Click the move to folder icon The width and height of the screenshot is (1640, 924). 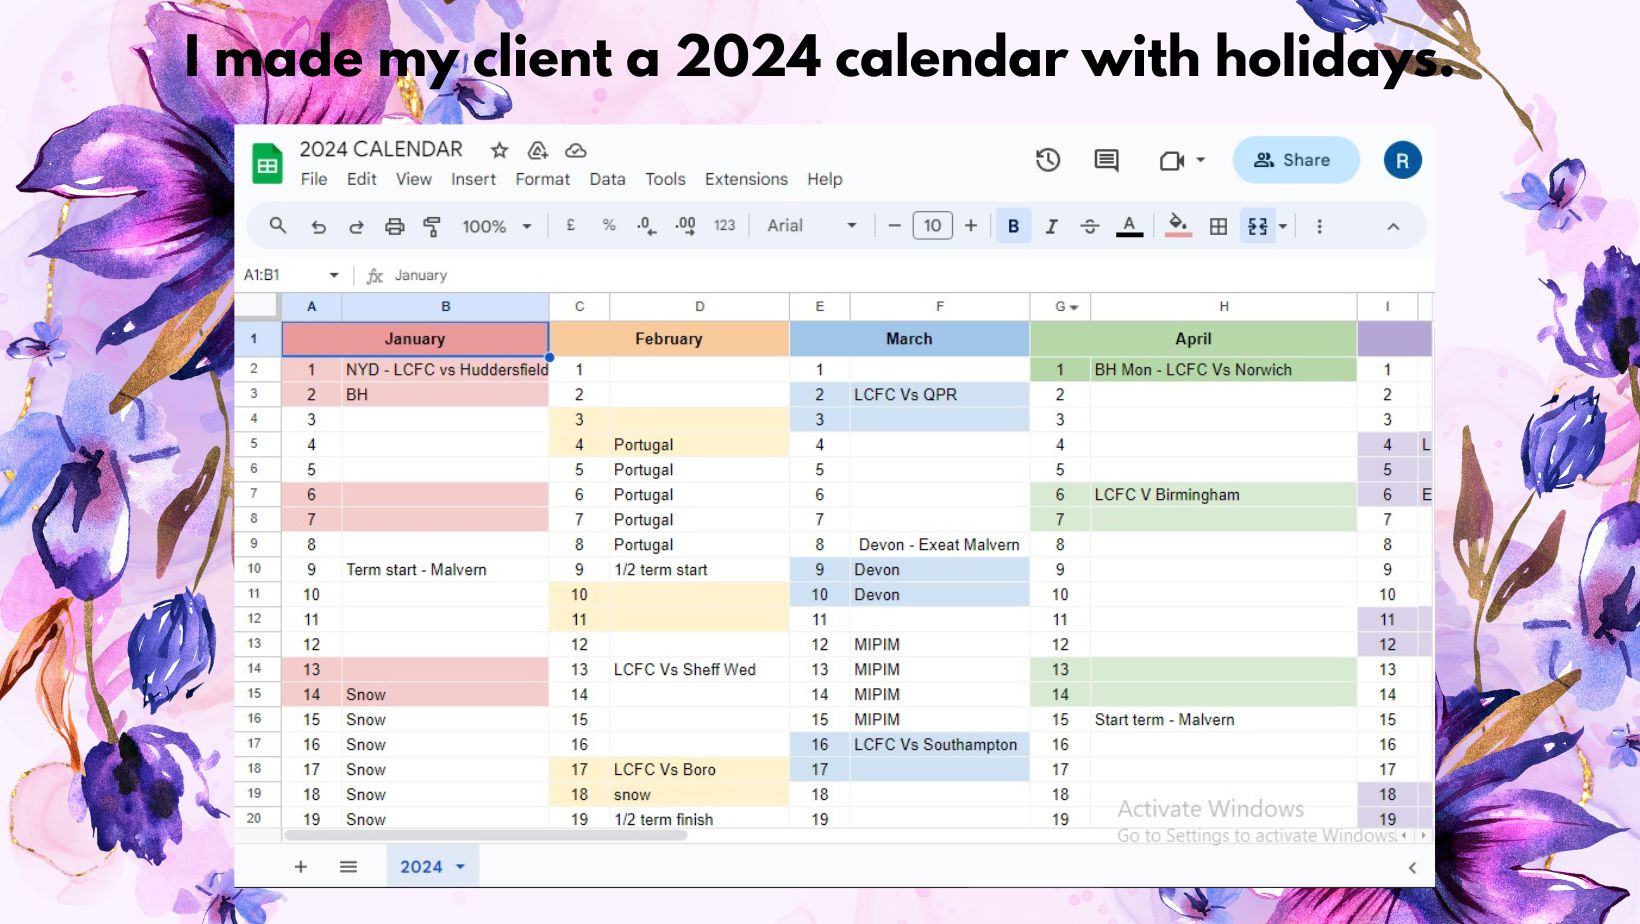(x=537, y=150)
